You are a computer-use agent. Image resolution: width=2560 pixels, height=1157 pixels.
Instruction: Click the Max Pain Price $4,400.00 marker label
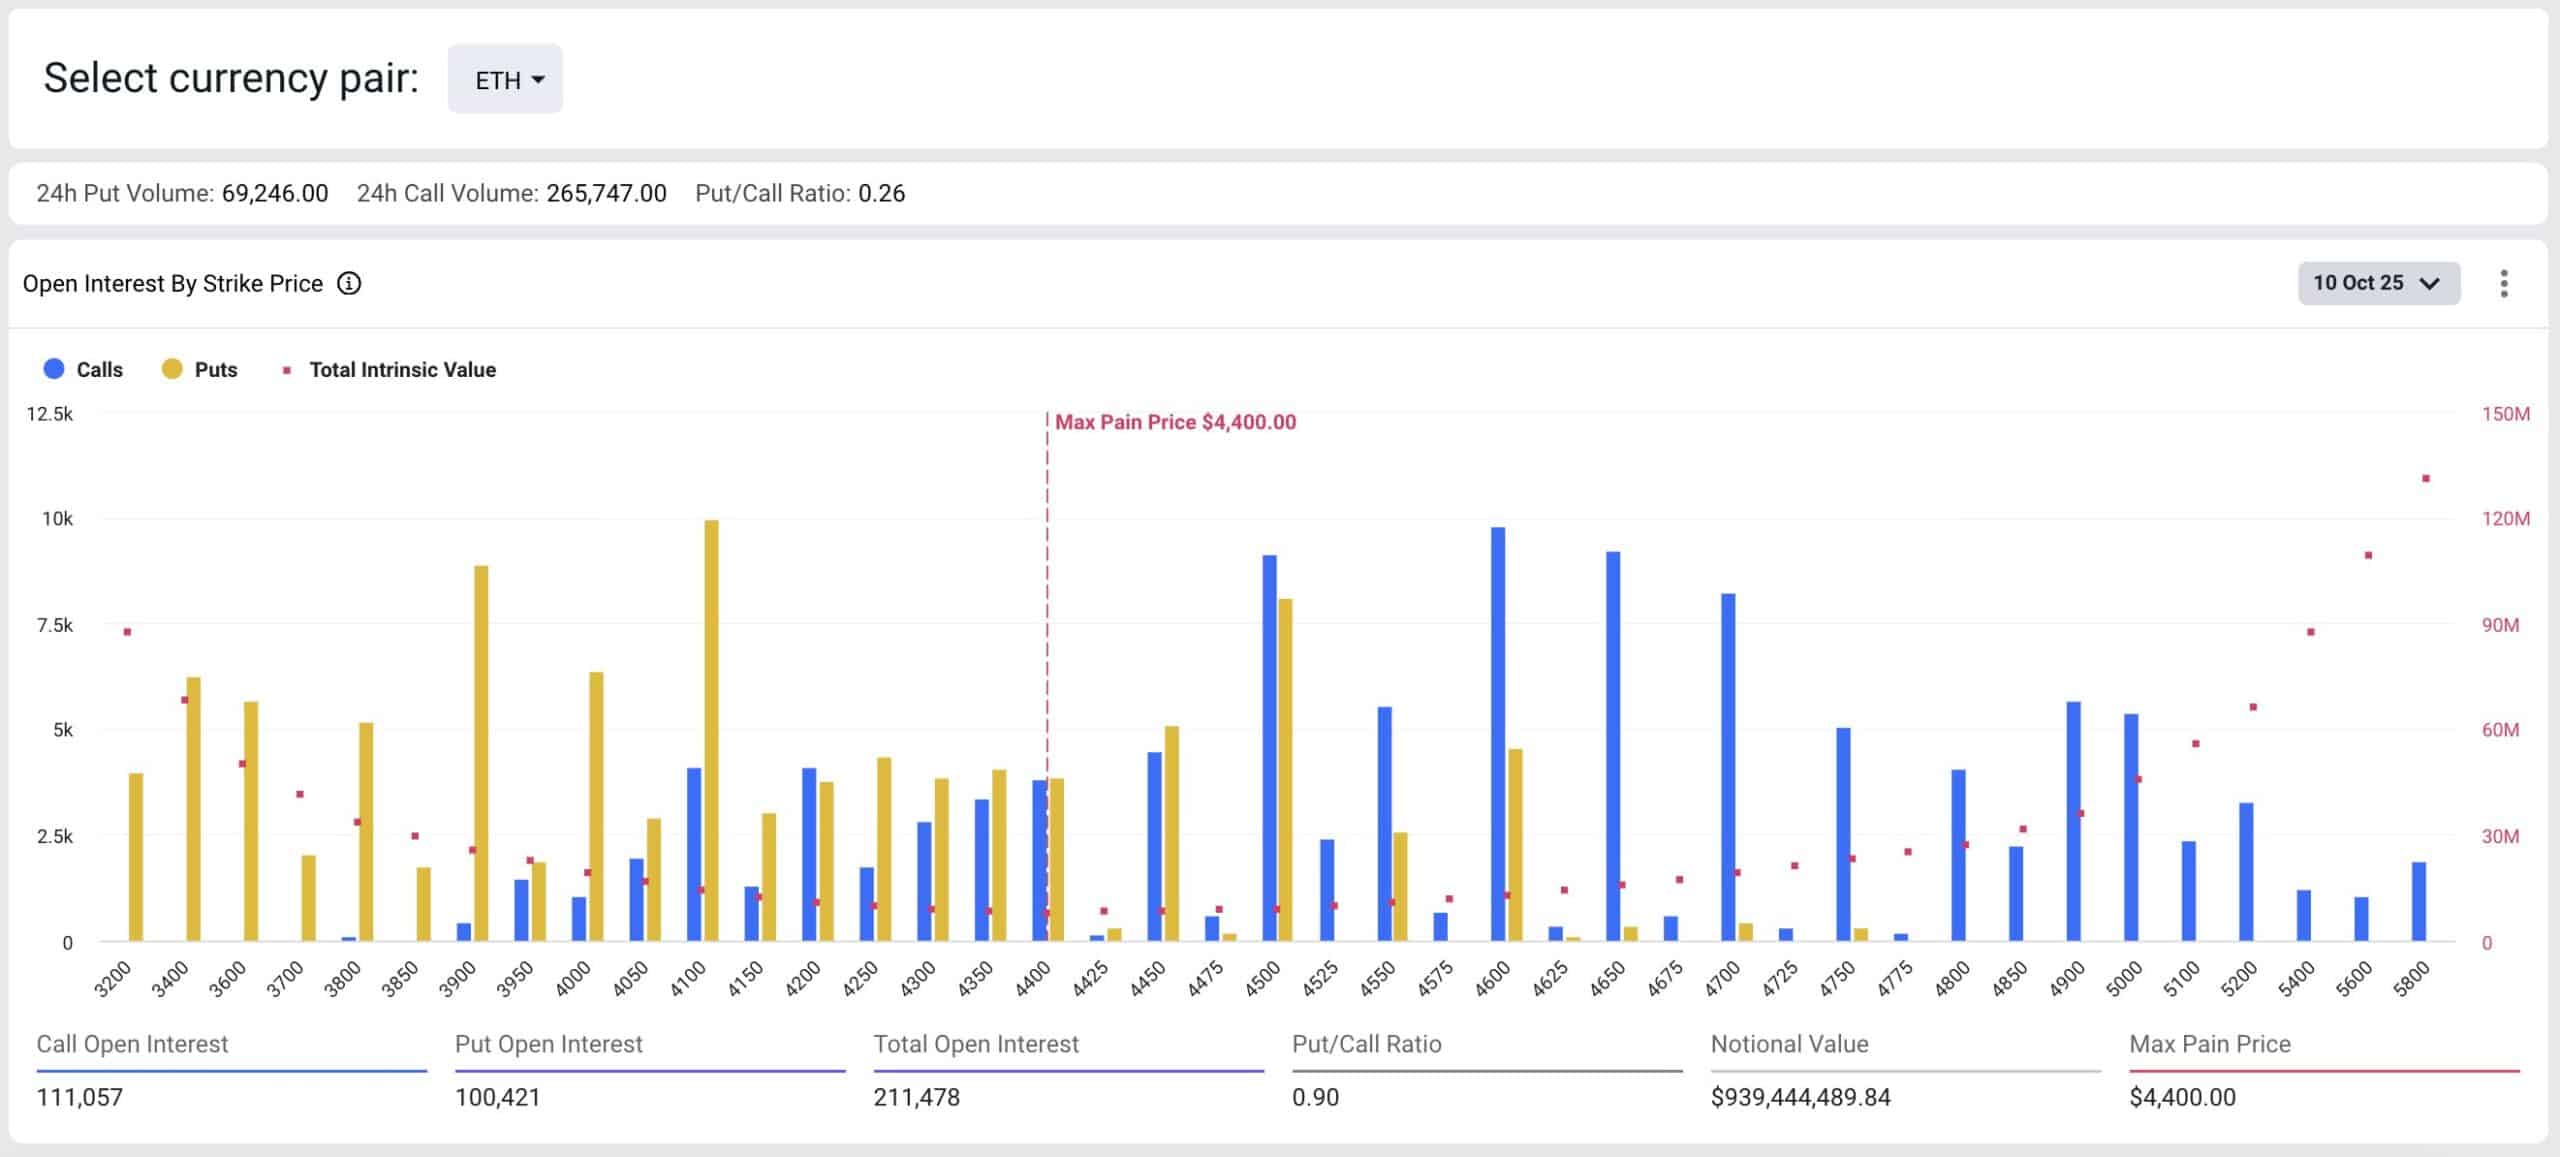coord(1175,422)
